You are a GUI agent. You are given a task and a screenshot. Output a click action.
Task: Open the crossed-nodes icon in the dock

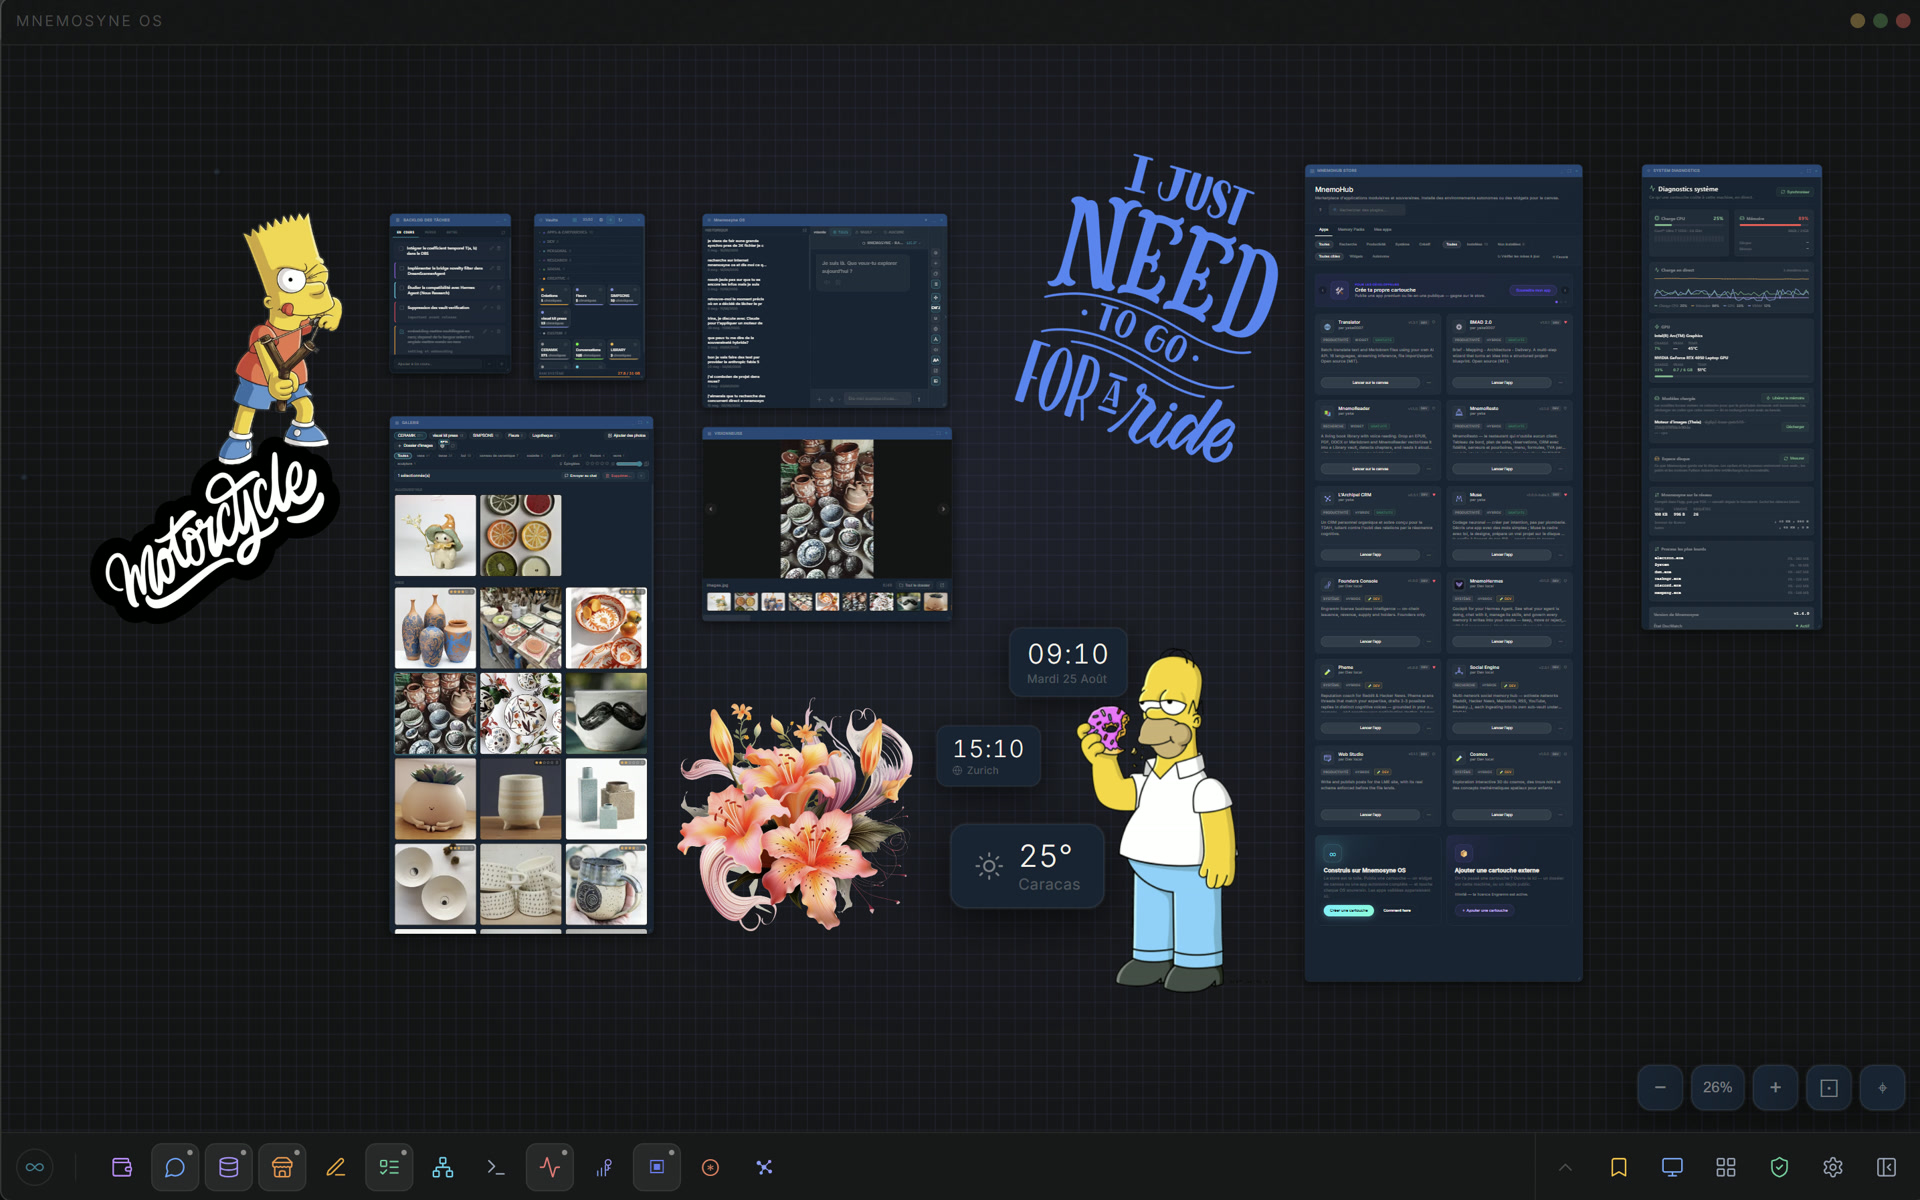(x=764, y=1167)
